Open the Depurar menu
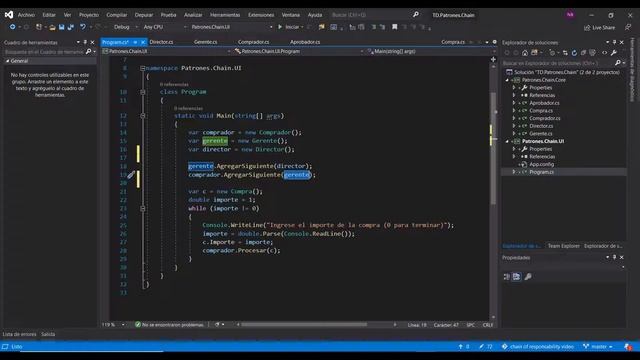The image size is (640, 360). [x=144, y=15]
